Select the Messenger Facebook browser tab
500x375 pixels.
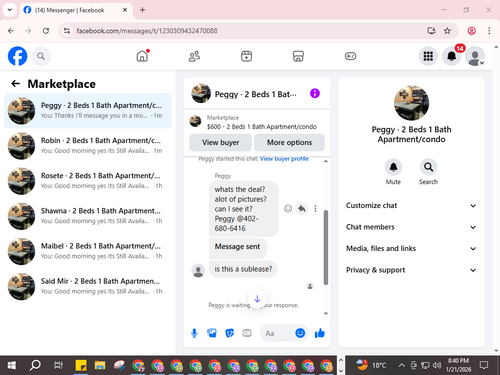[x=76, y=10]
